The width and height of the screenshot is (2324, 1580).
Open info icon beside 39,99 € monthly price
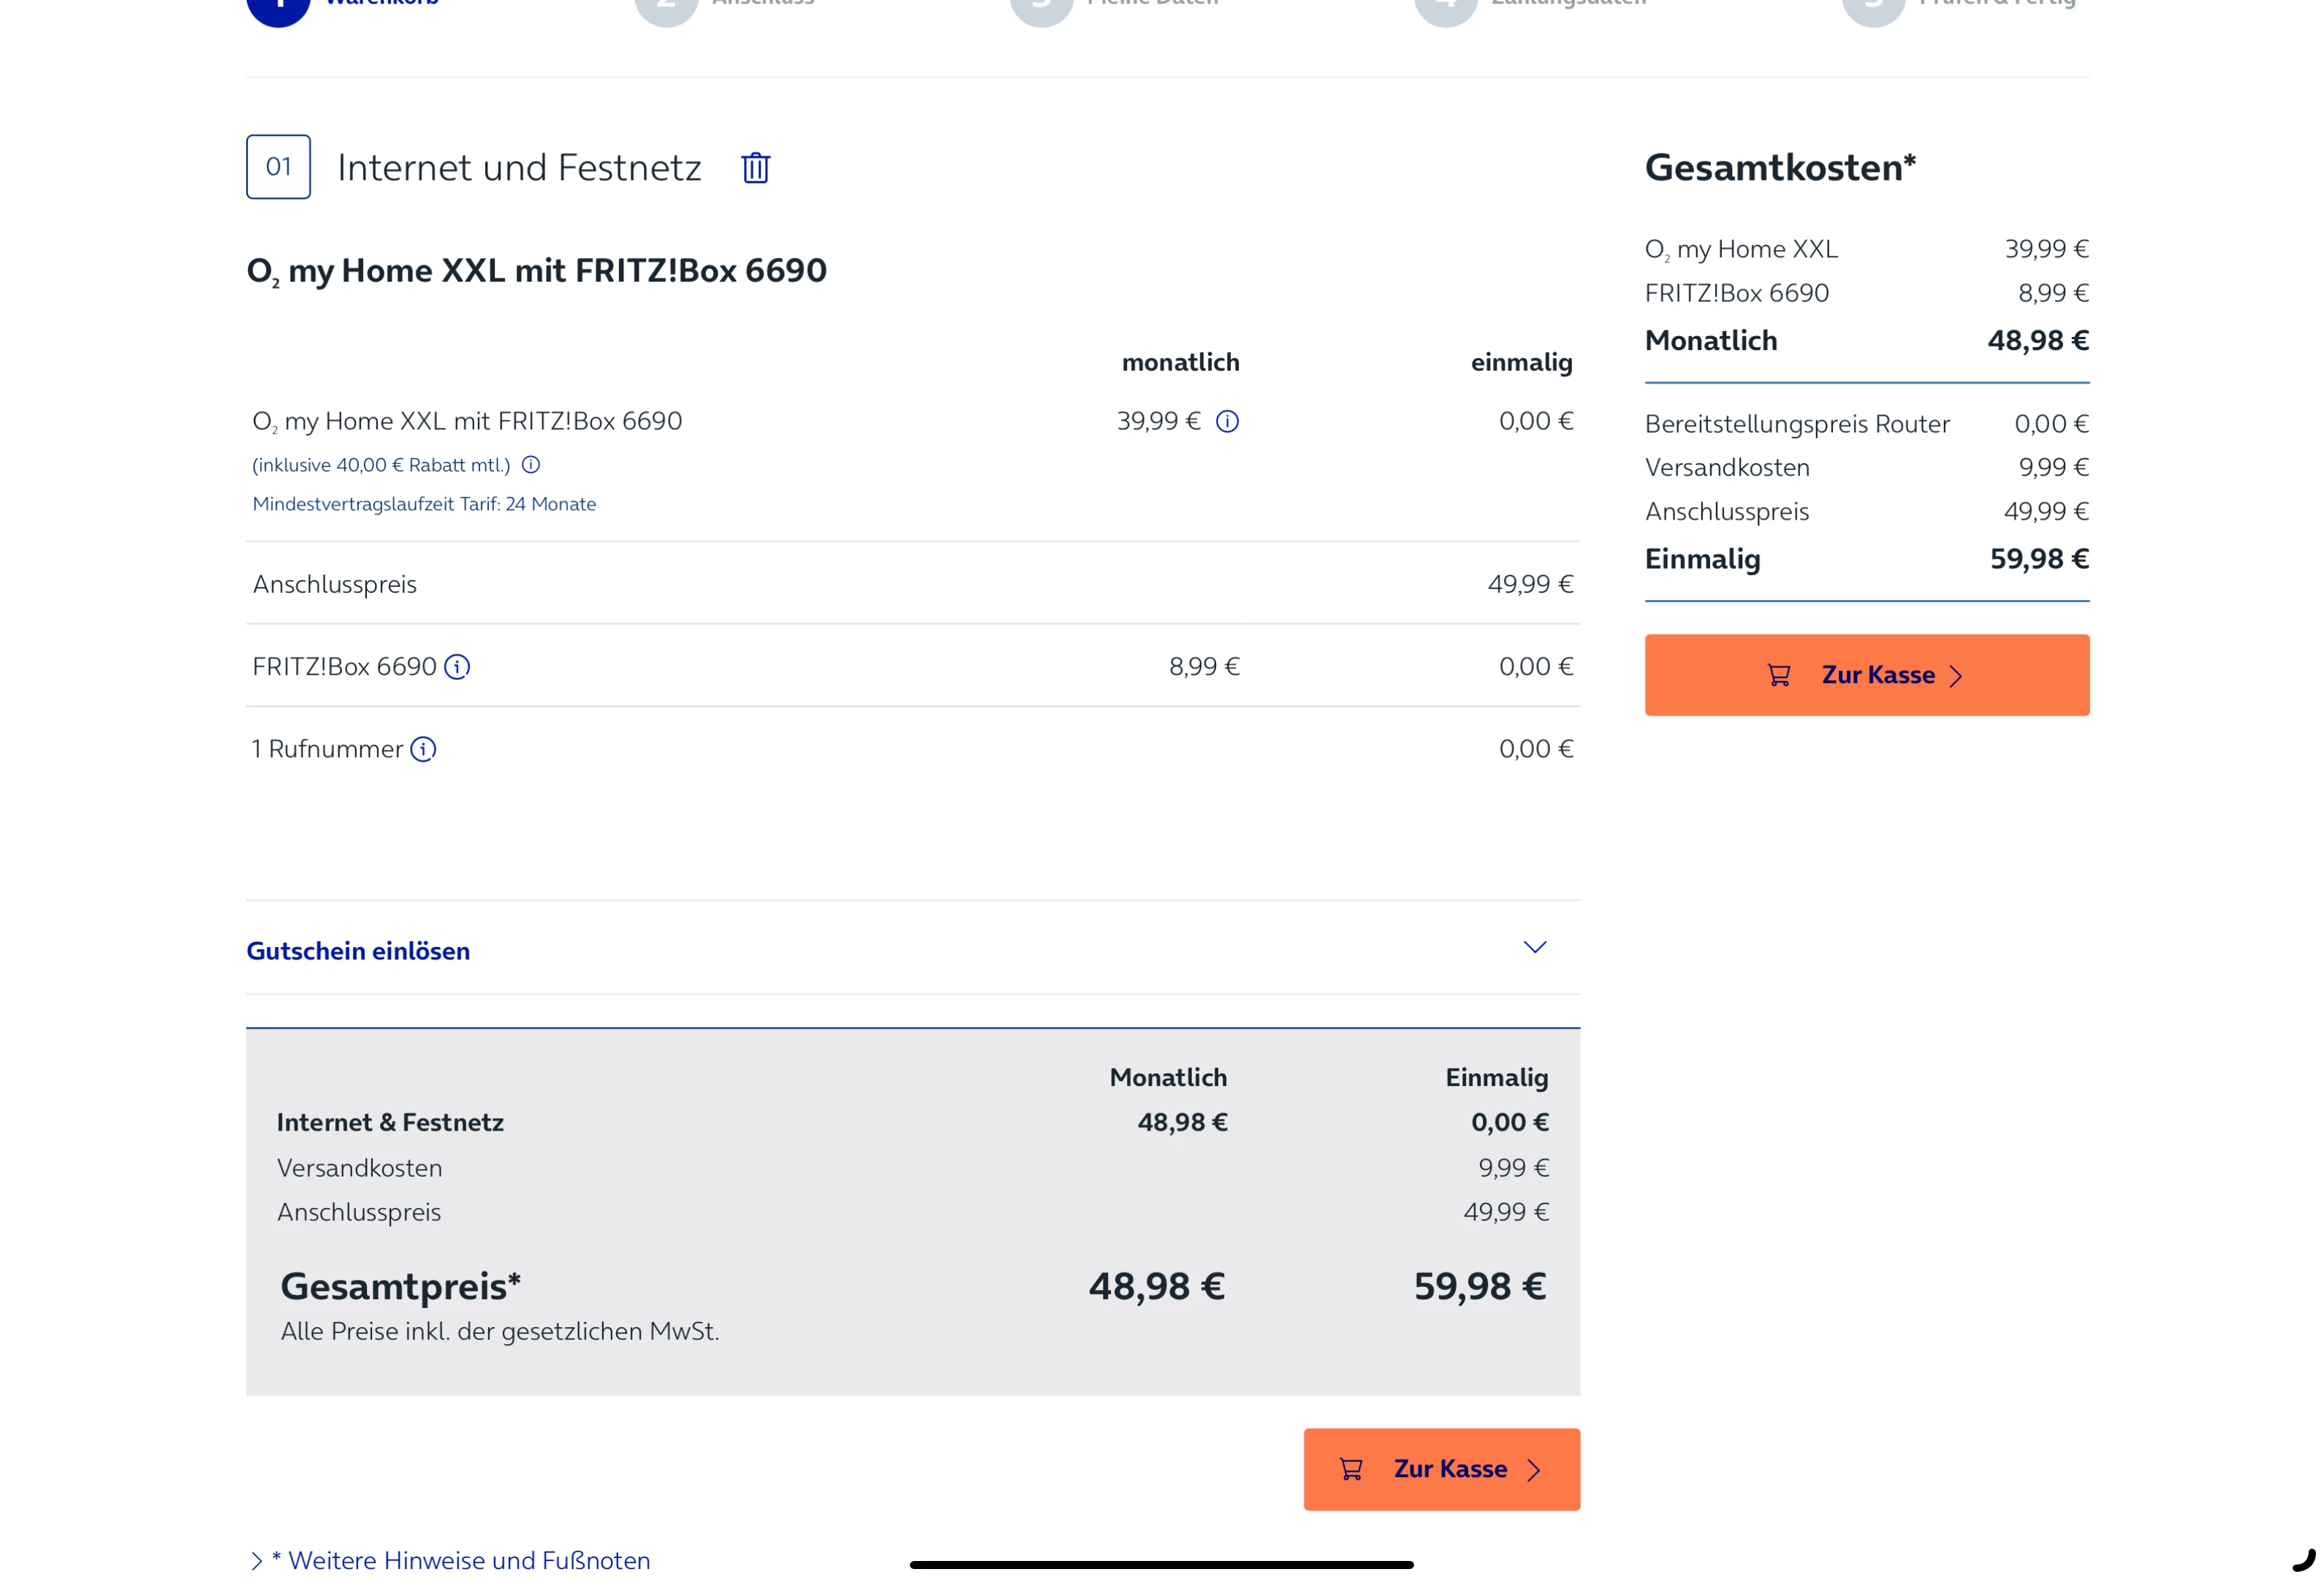pos(1227,421)
